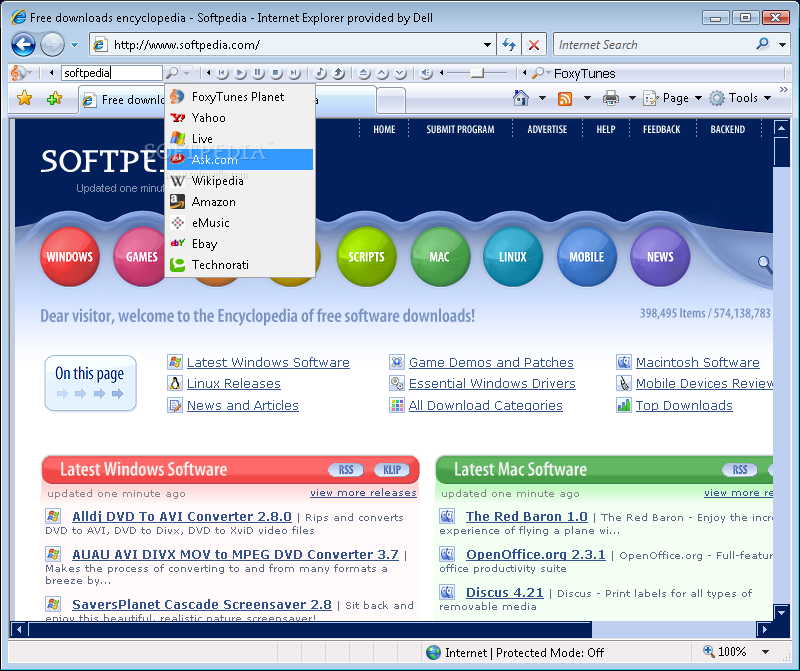Click the RSS feeds icon
Viewport: 800px width, 671px height.
click(x=565, y=98)
